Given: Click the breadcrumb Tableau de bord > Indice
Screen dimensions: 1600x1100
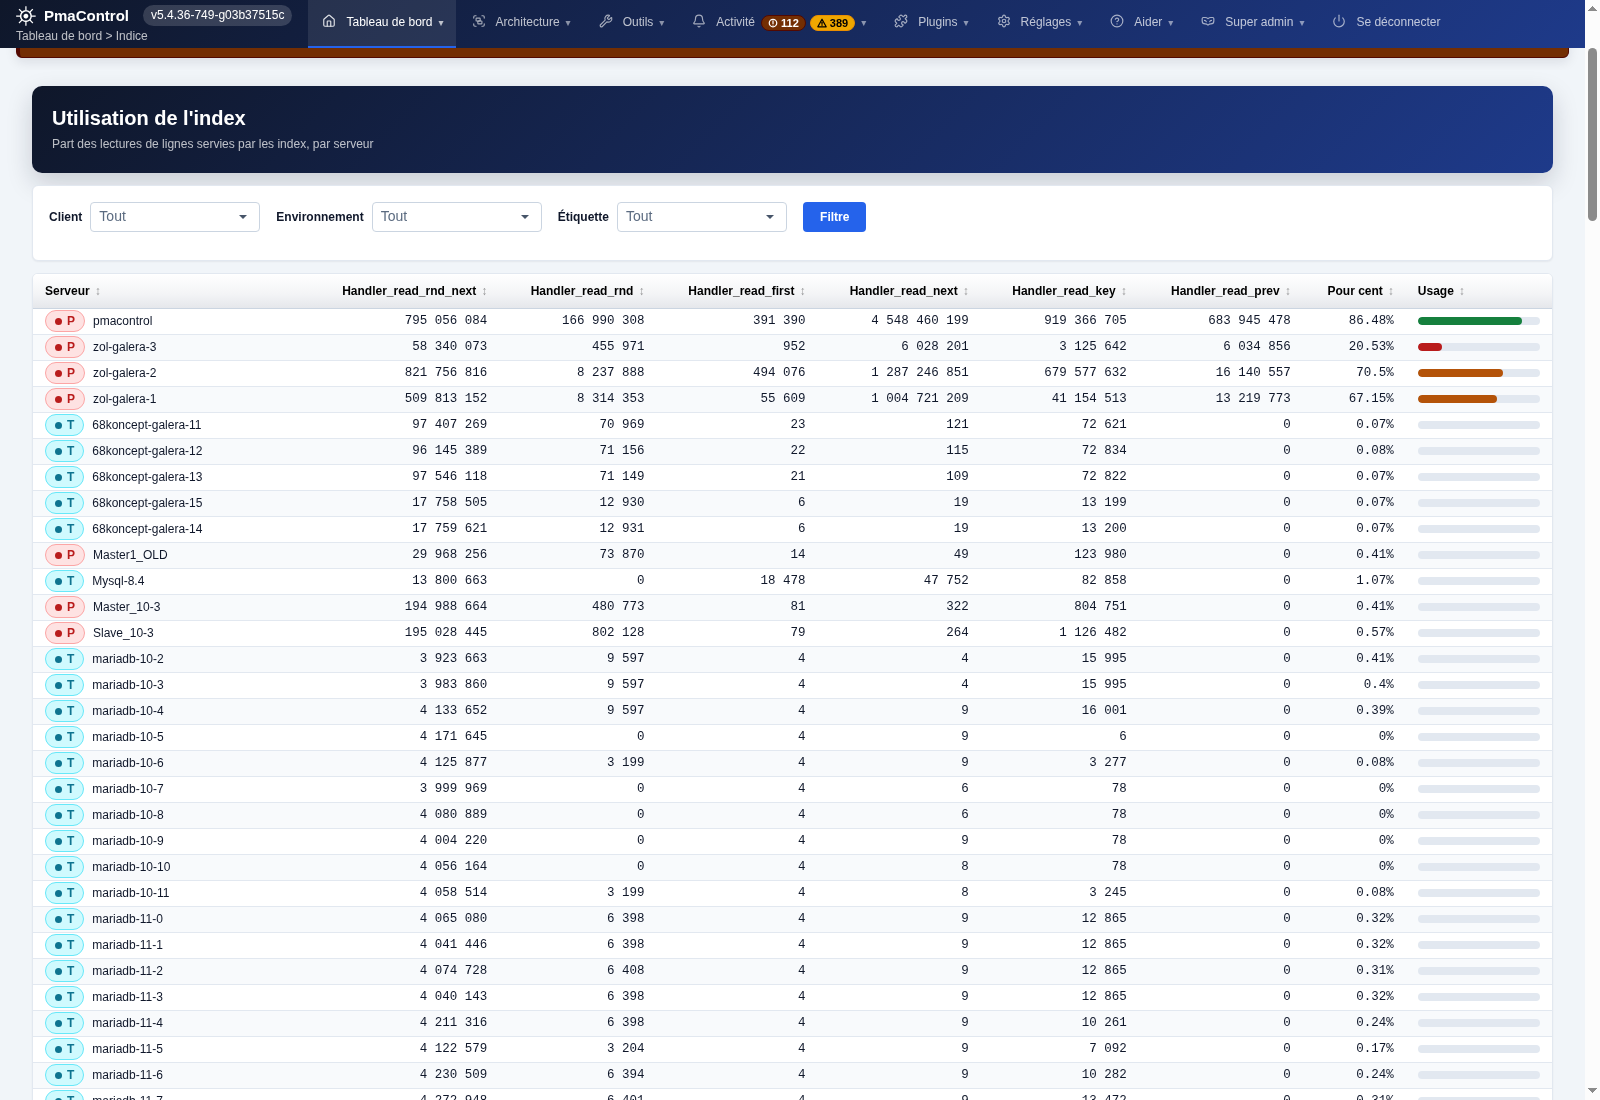Looking at the screenshot, I should pos(82,36).
